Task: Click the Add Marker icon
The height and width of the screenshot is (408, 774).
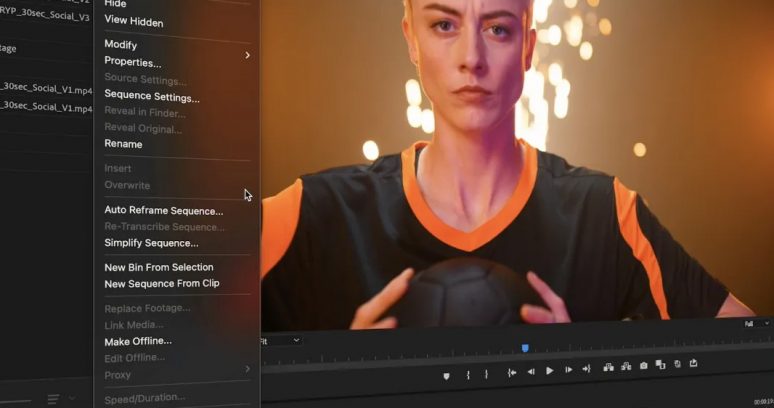Action: click(x=447, y=375)
